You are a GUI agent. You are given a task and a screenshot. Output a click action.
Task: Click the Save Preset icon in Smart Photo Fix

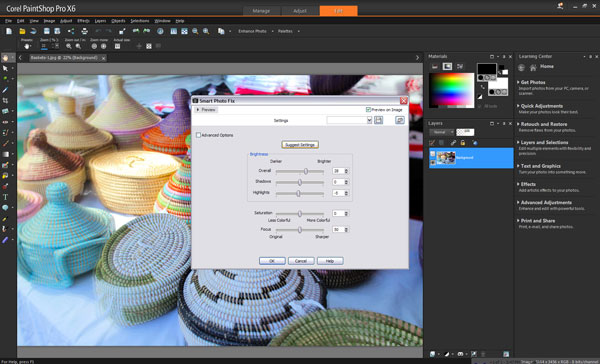tap(378, 120)
